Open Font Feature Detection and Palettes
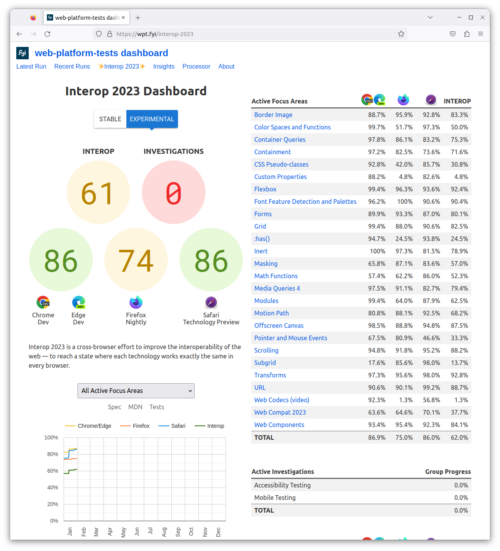500x551 pixels. pos(305,202)
